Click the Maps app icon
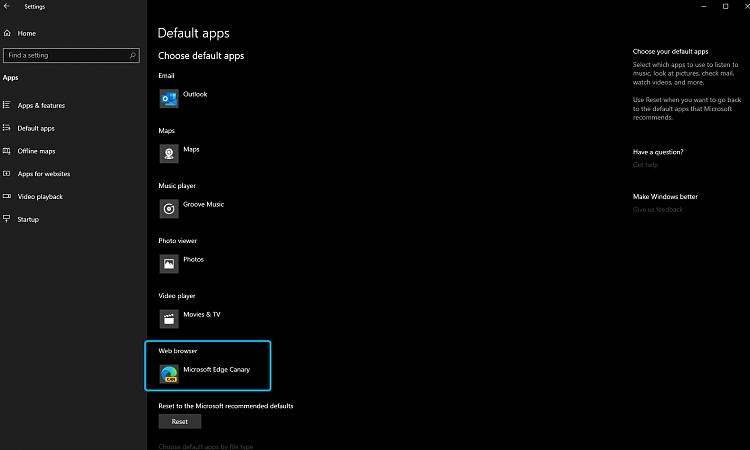 point(169,154)
